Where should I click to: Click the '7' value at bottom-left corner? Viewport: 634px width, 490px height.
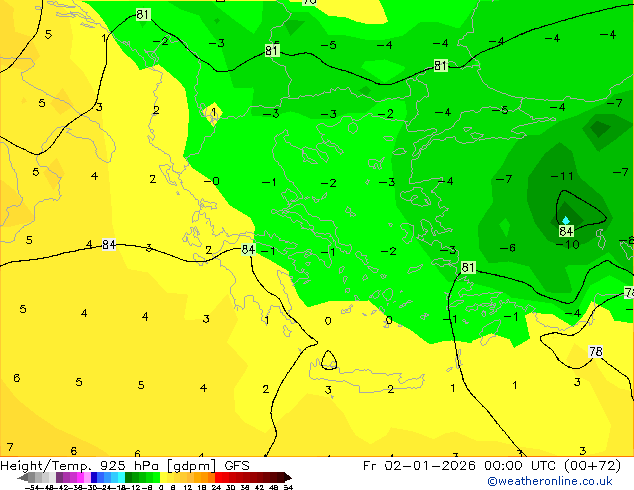click(x=10, y=447)
